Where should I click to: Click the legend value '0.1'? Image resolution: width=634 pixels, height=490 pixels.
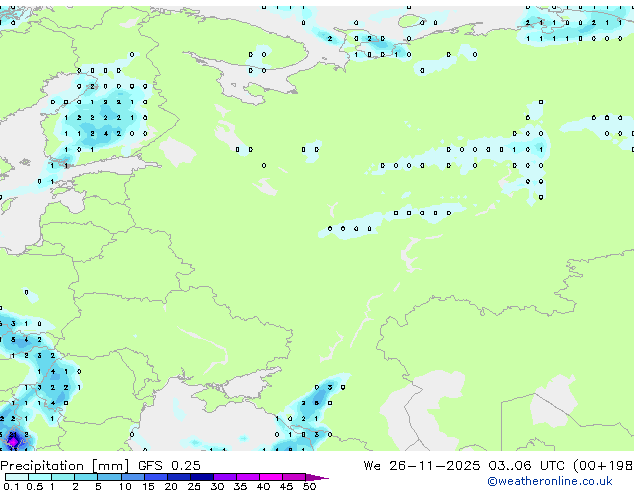click(x=11, y=486)
